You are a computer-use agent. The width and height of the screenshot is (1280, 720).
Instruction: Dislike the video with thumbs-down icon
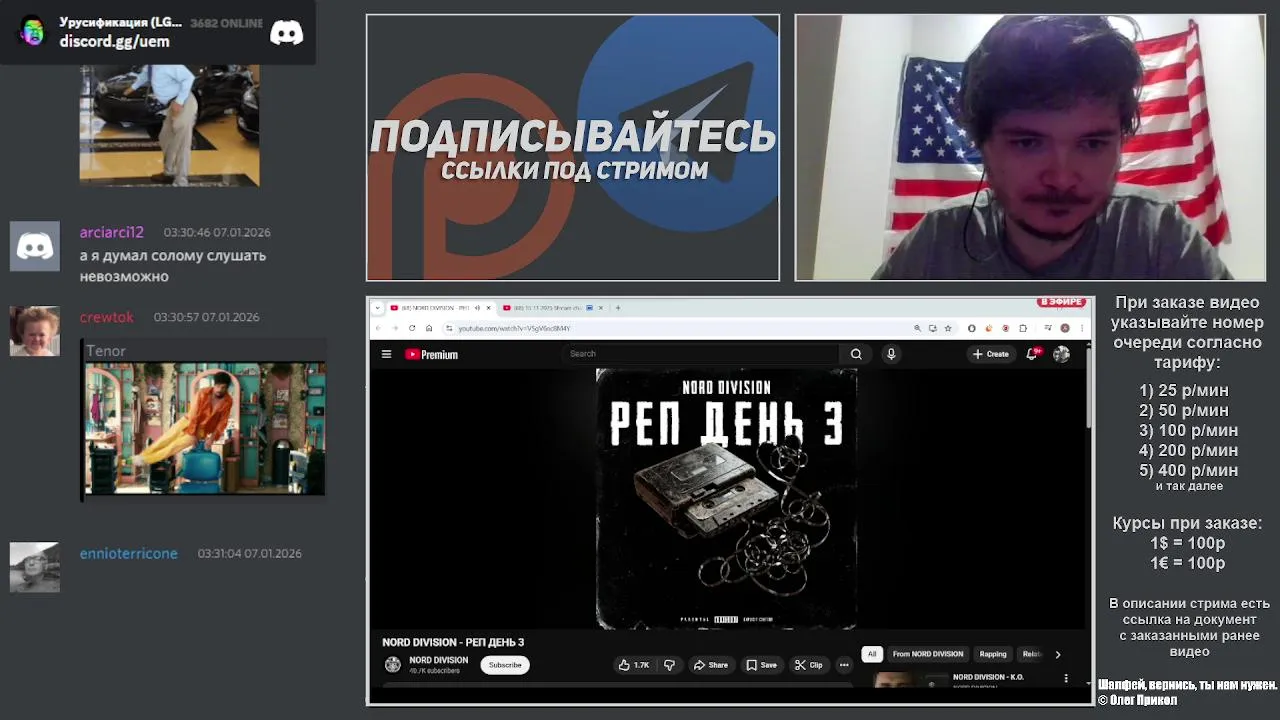(x=669, y=665)
